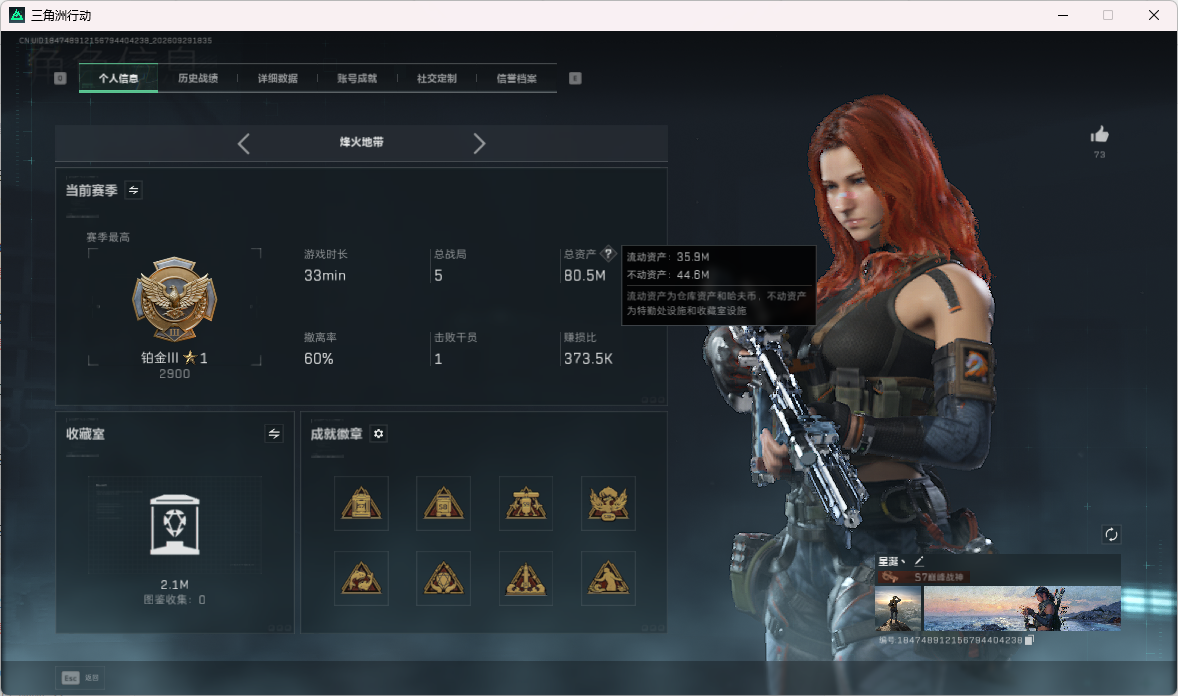Click the E key next-tab hint
Image resolution: width=1178 pixels, height=696 pixels.
coord(575,78)
